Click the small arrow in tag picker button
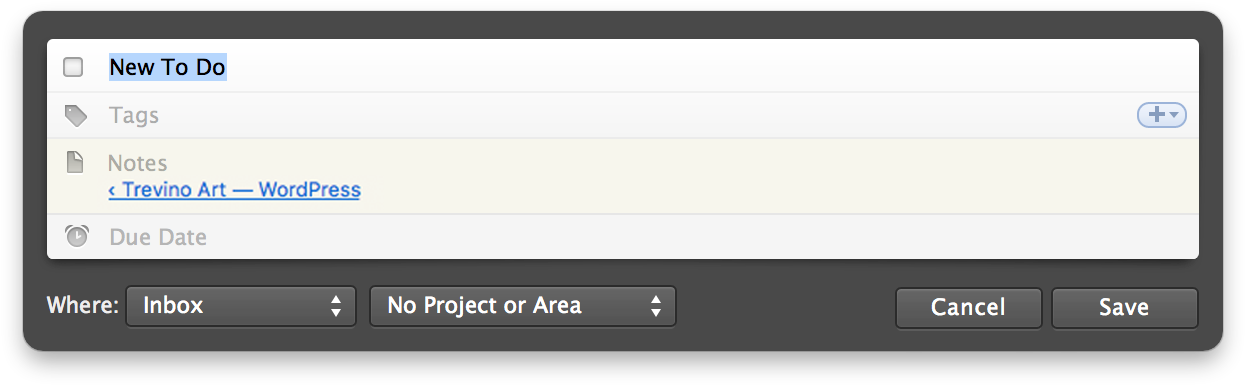Viewport: 1245px width, 385px height. point(1174,116)
